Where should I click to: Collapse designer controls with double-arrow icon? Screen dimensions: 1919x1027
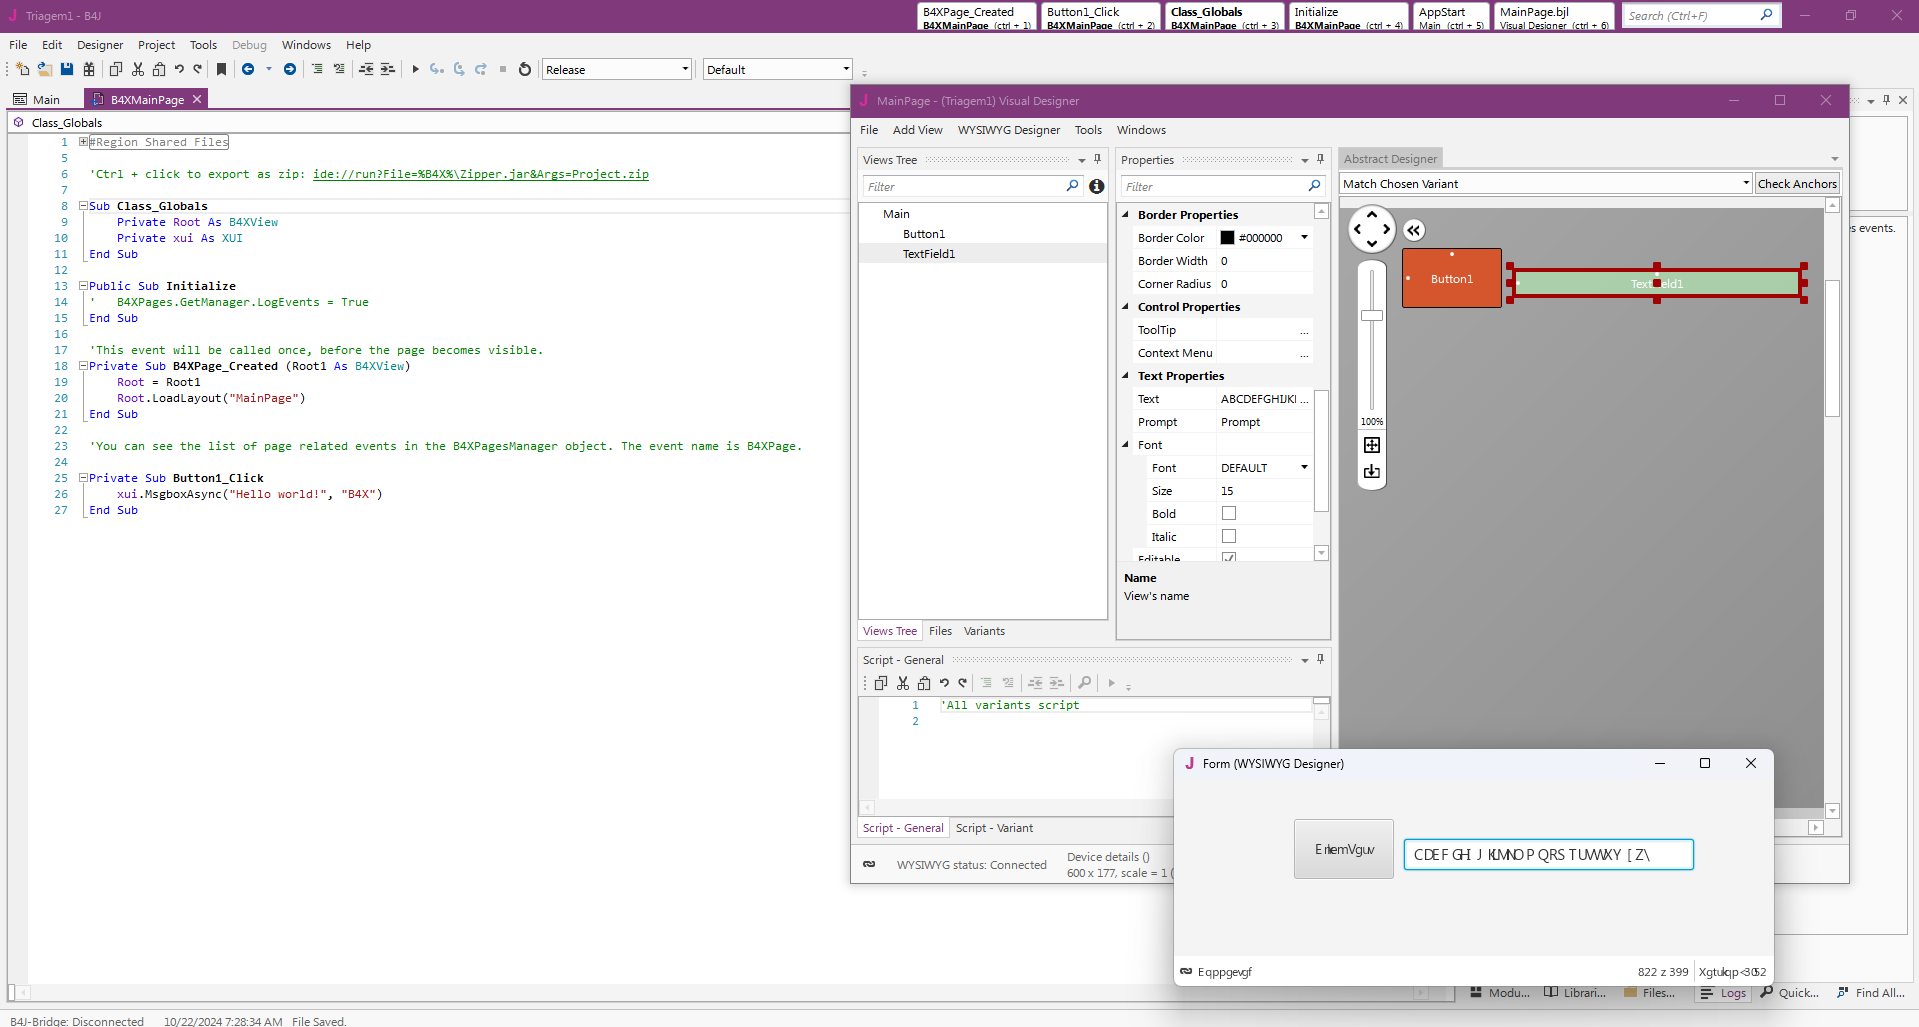(1413, 231)
